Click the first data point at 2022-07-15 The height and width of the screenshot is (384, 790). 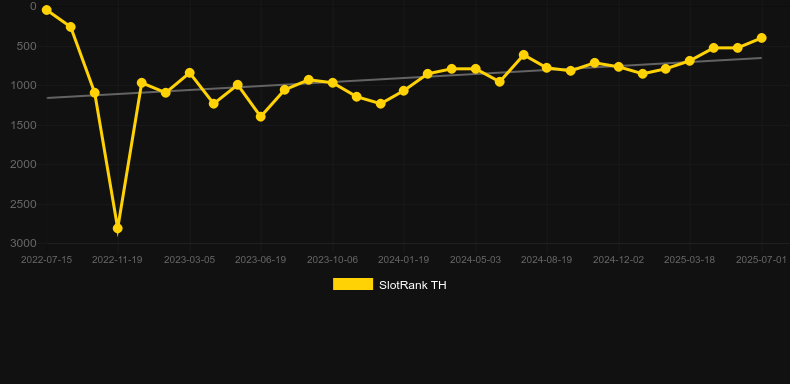pos(46,10)
